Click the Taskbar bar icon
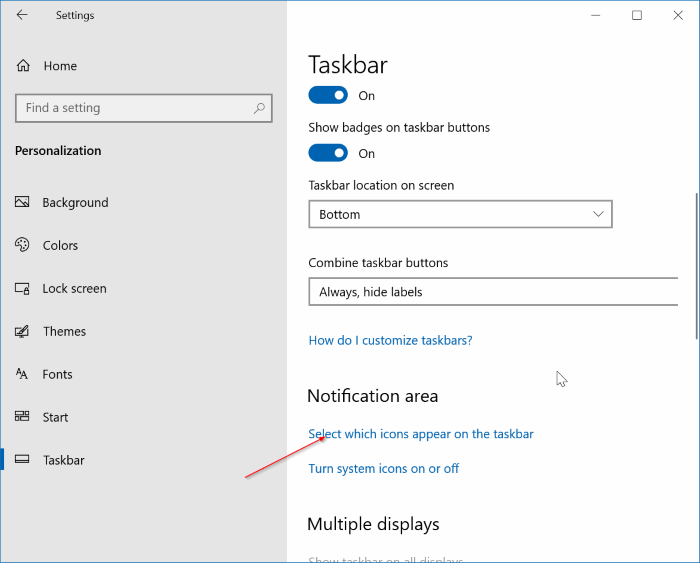Image resolution: width=700 pixels, height=563 pixels. pos(22,459)
